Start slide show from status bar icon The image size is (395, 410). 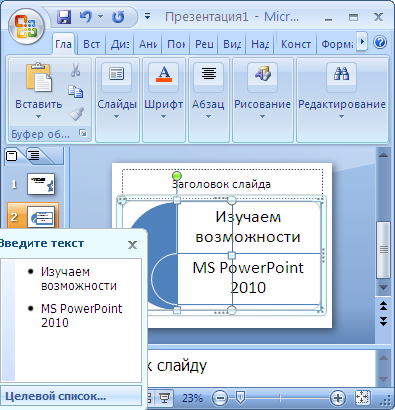164,398
